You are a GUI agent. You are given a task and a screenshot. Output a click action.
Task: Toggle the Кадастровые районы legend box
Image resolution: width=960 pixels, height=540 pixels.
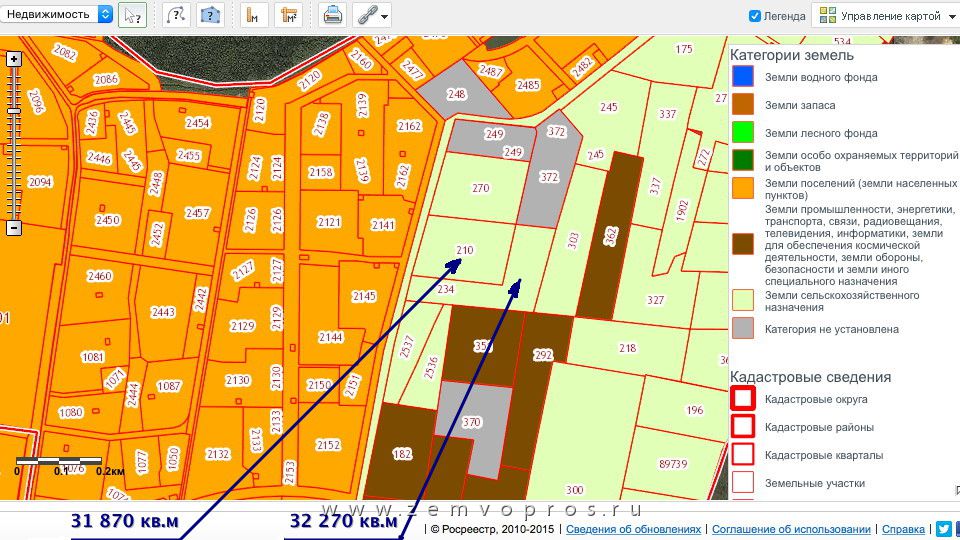click(x=743, y=427)
